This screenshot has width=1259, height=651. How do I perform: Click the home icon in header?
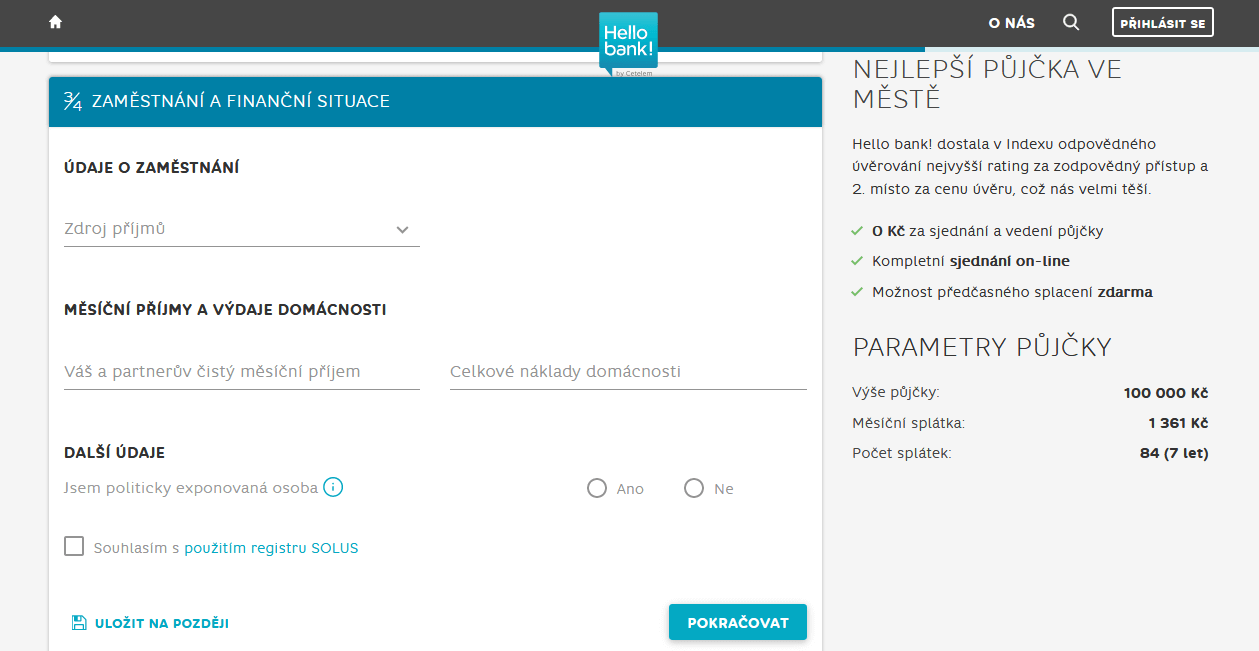55,22
